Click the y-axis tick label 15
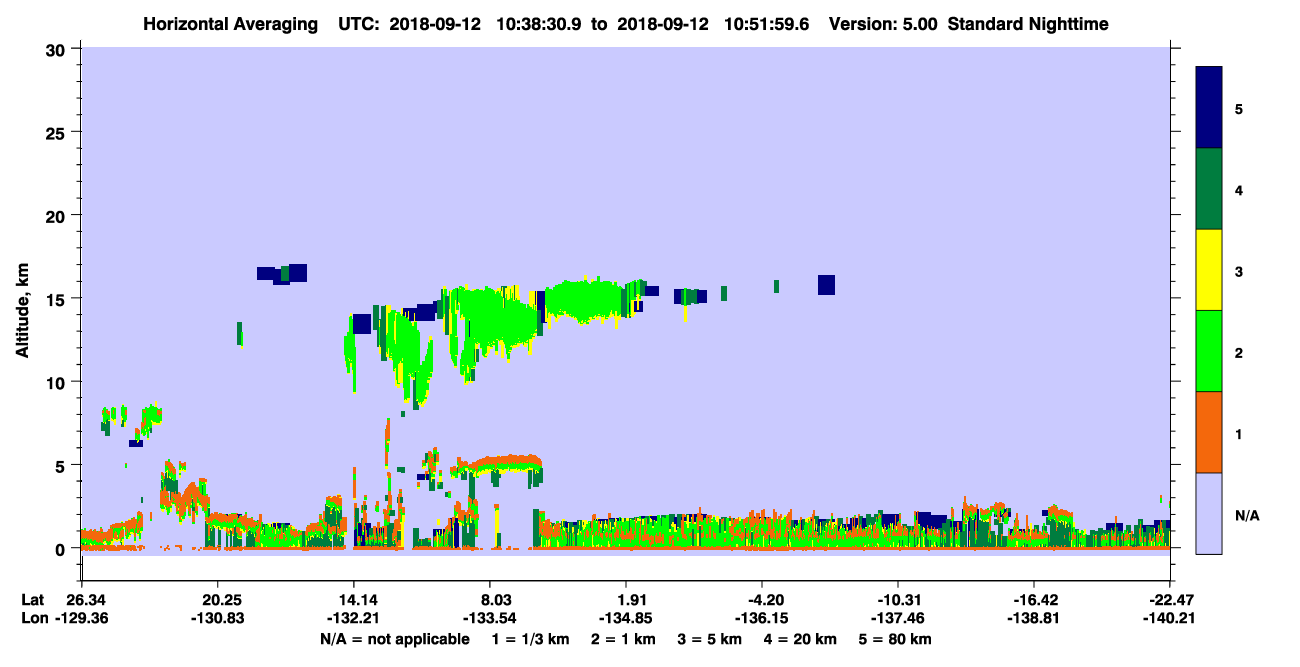This screenshot has height=667, width=1300. point(56,298)
